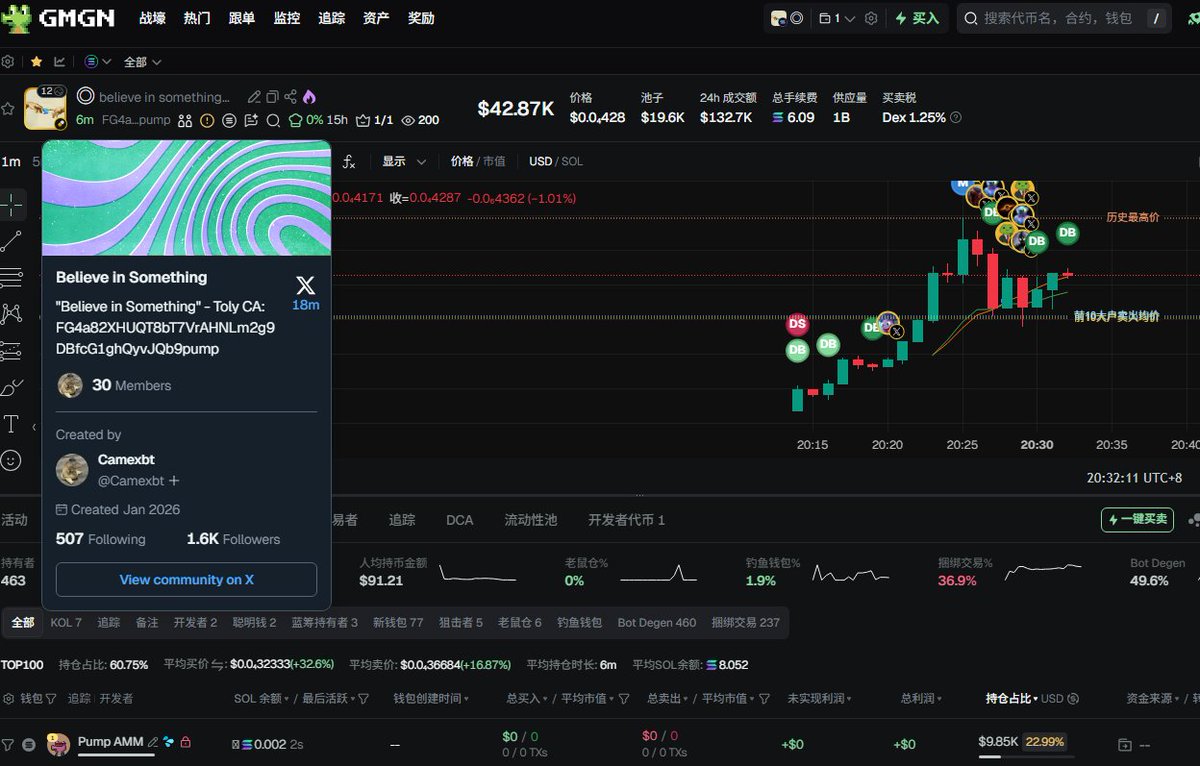Switch chart currency from USD to SOL
The image size is (1200, 766).
(x=573, y=161)
